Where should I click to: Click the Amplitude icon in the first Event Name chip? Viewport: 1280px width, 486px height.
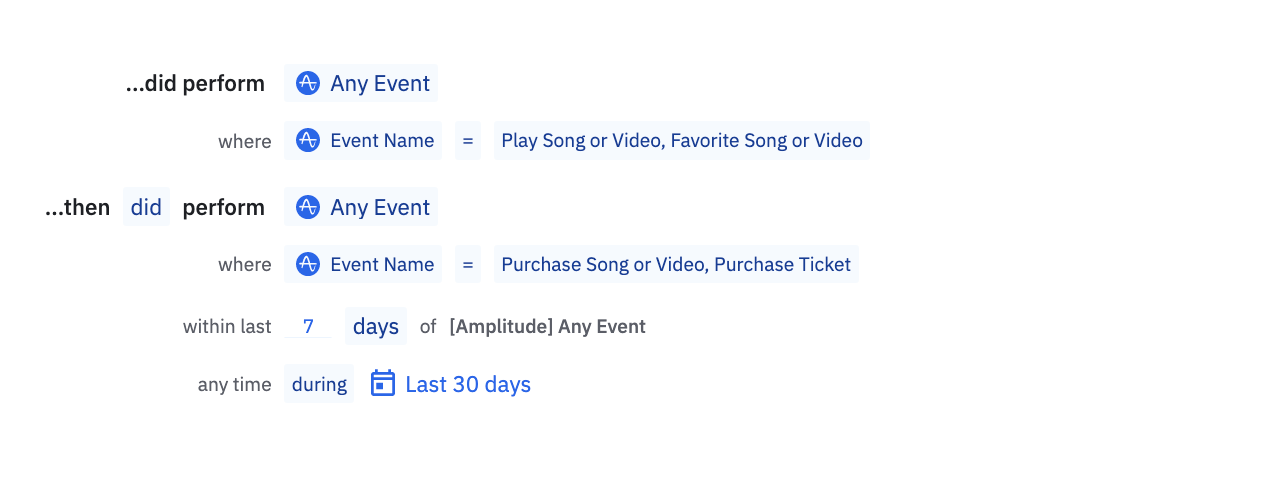coord(308,140)
